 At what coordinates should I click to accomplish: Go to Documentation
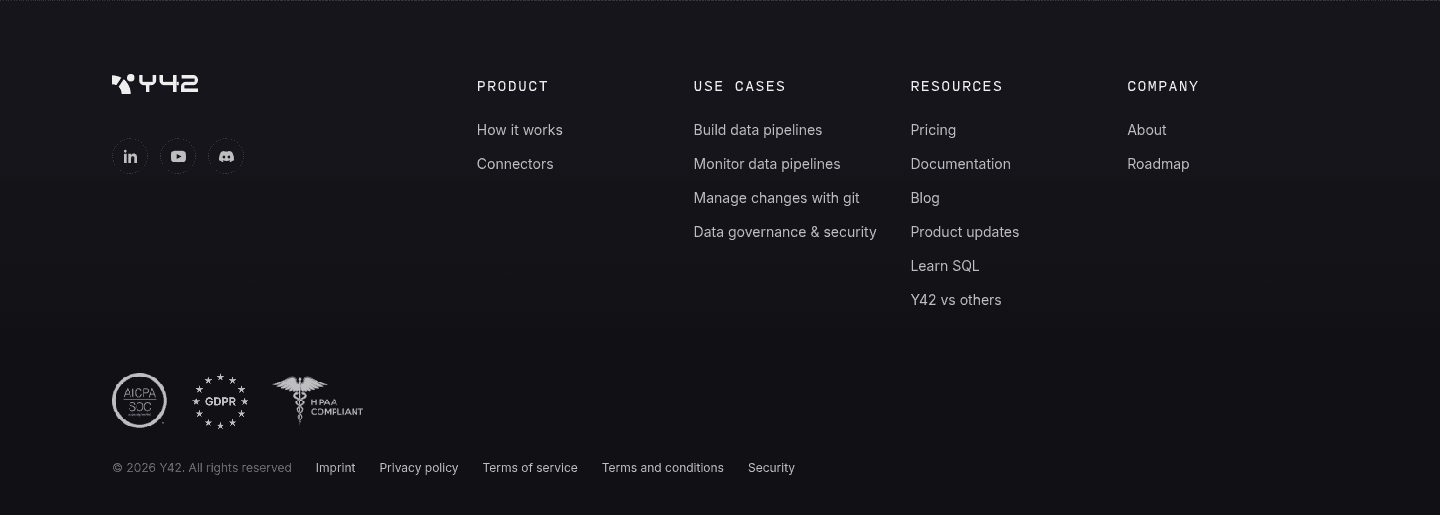click(961, 164)
